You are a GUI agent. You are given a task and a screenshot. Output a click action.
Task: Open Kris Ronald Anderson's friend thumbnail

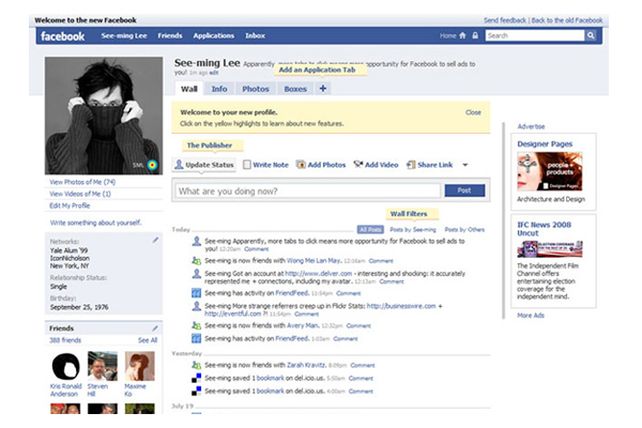click(x=66, y=366)
